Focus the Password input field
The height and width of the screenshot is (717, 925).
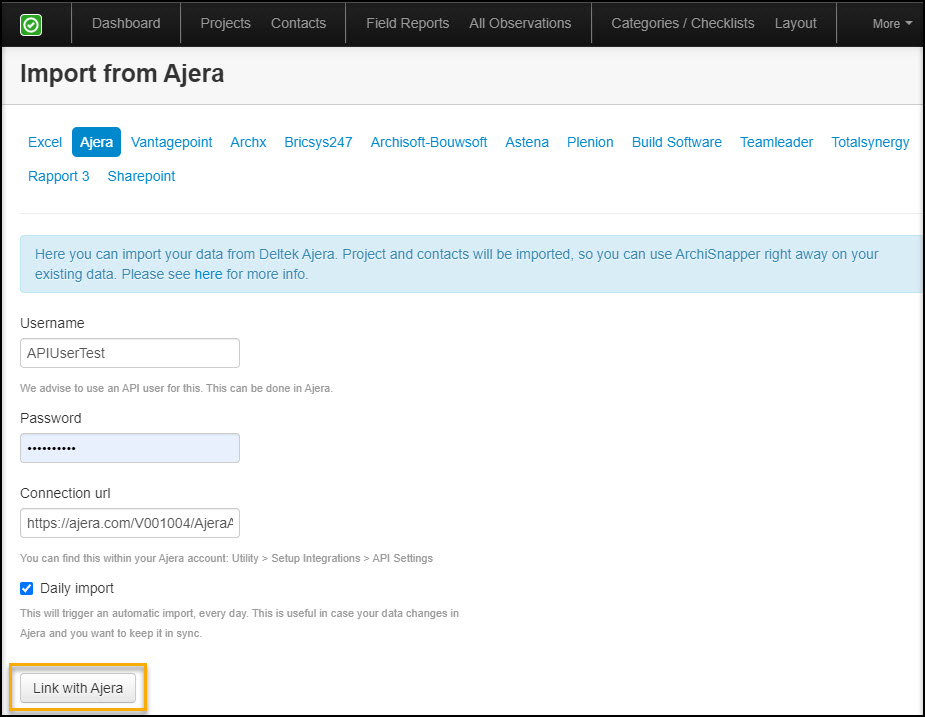(130, 448)
